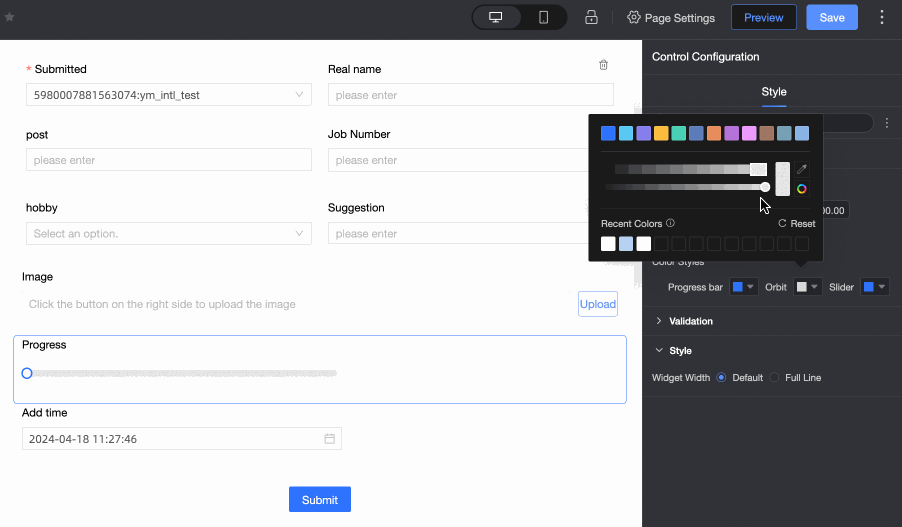Open Progress bar color dropdown
This screenshot has height=527, width=902.
coord(743,287)
